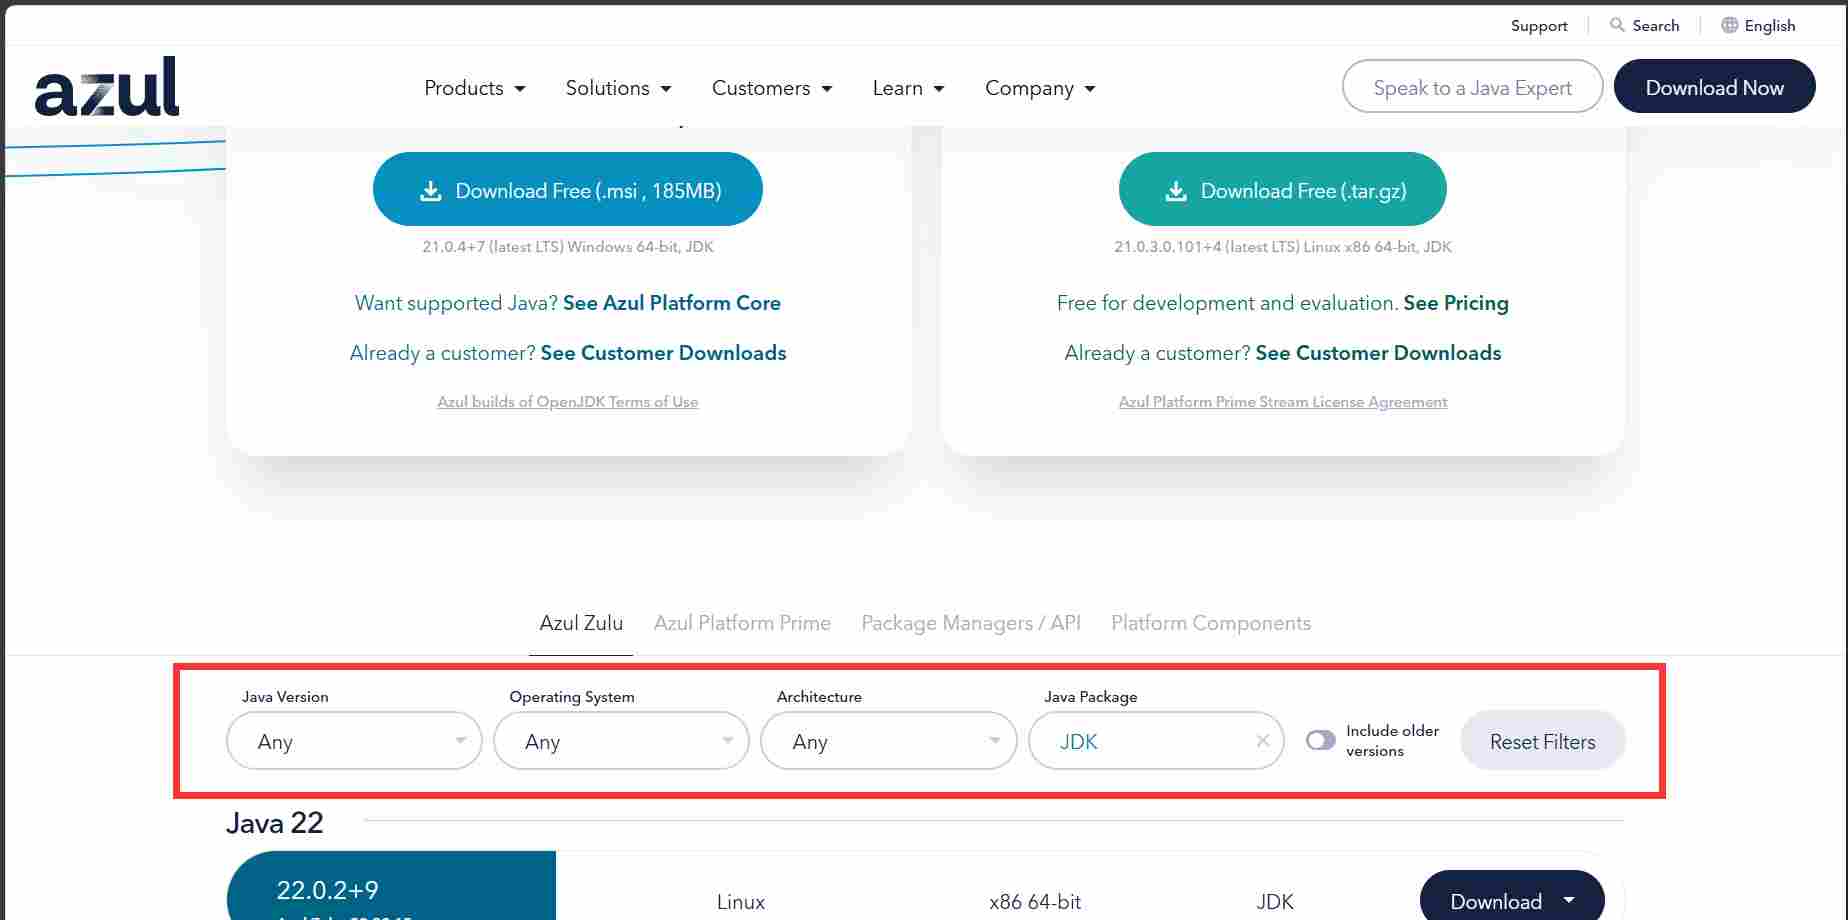Screen dimensions: 1848x920
Task: Switch to Azul Zulu tab
Action: click(x=581, y=623)
